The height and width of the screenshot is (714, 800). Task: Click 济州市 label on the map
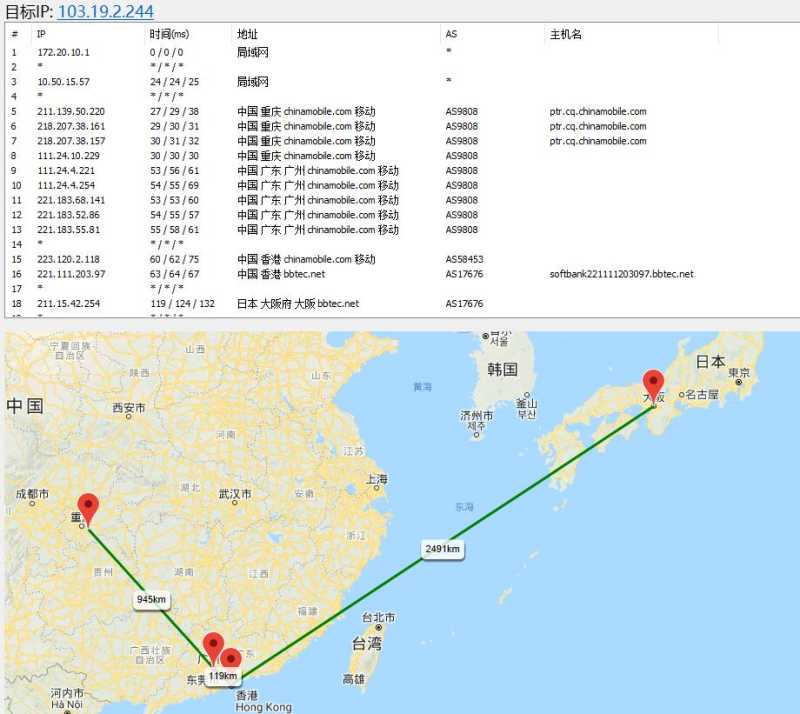click(x=477, y=415)
